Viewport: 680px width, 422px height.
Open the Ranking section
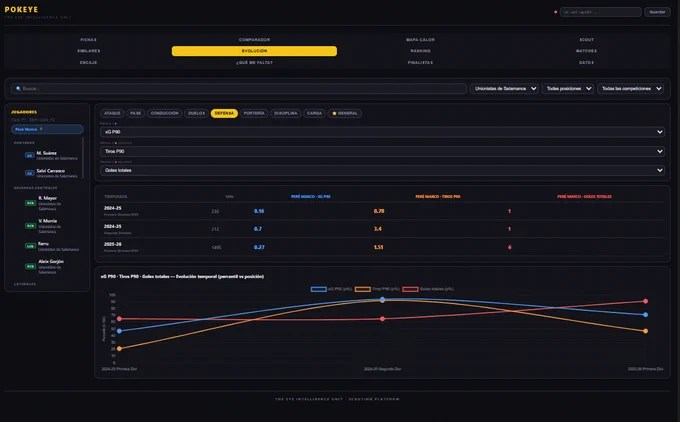pos(420,51)
